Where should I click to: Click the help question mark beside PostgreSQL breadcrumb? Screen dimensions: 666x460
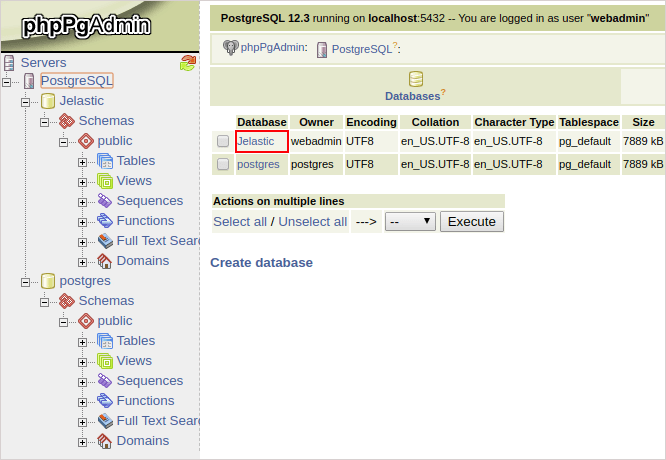click(x=395, y=45)
